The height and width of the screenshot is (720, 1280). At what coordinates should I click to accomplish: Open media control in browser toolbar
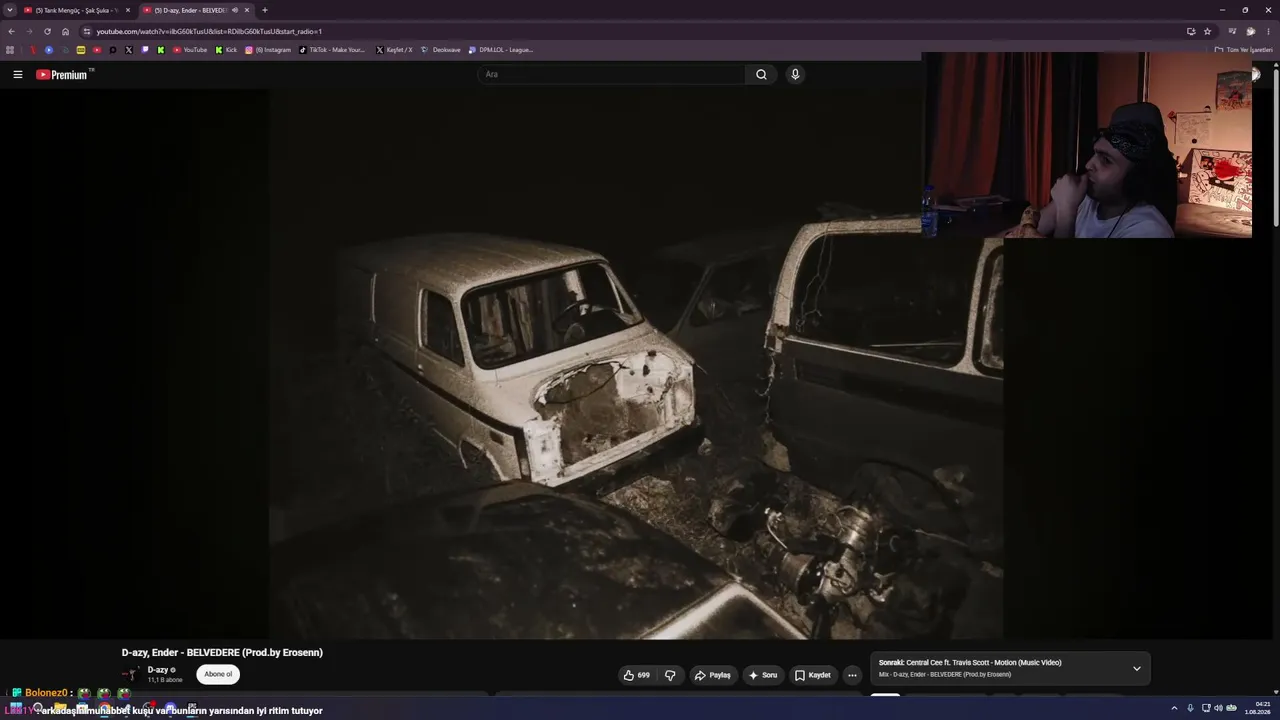coord(1232,31)
